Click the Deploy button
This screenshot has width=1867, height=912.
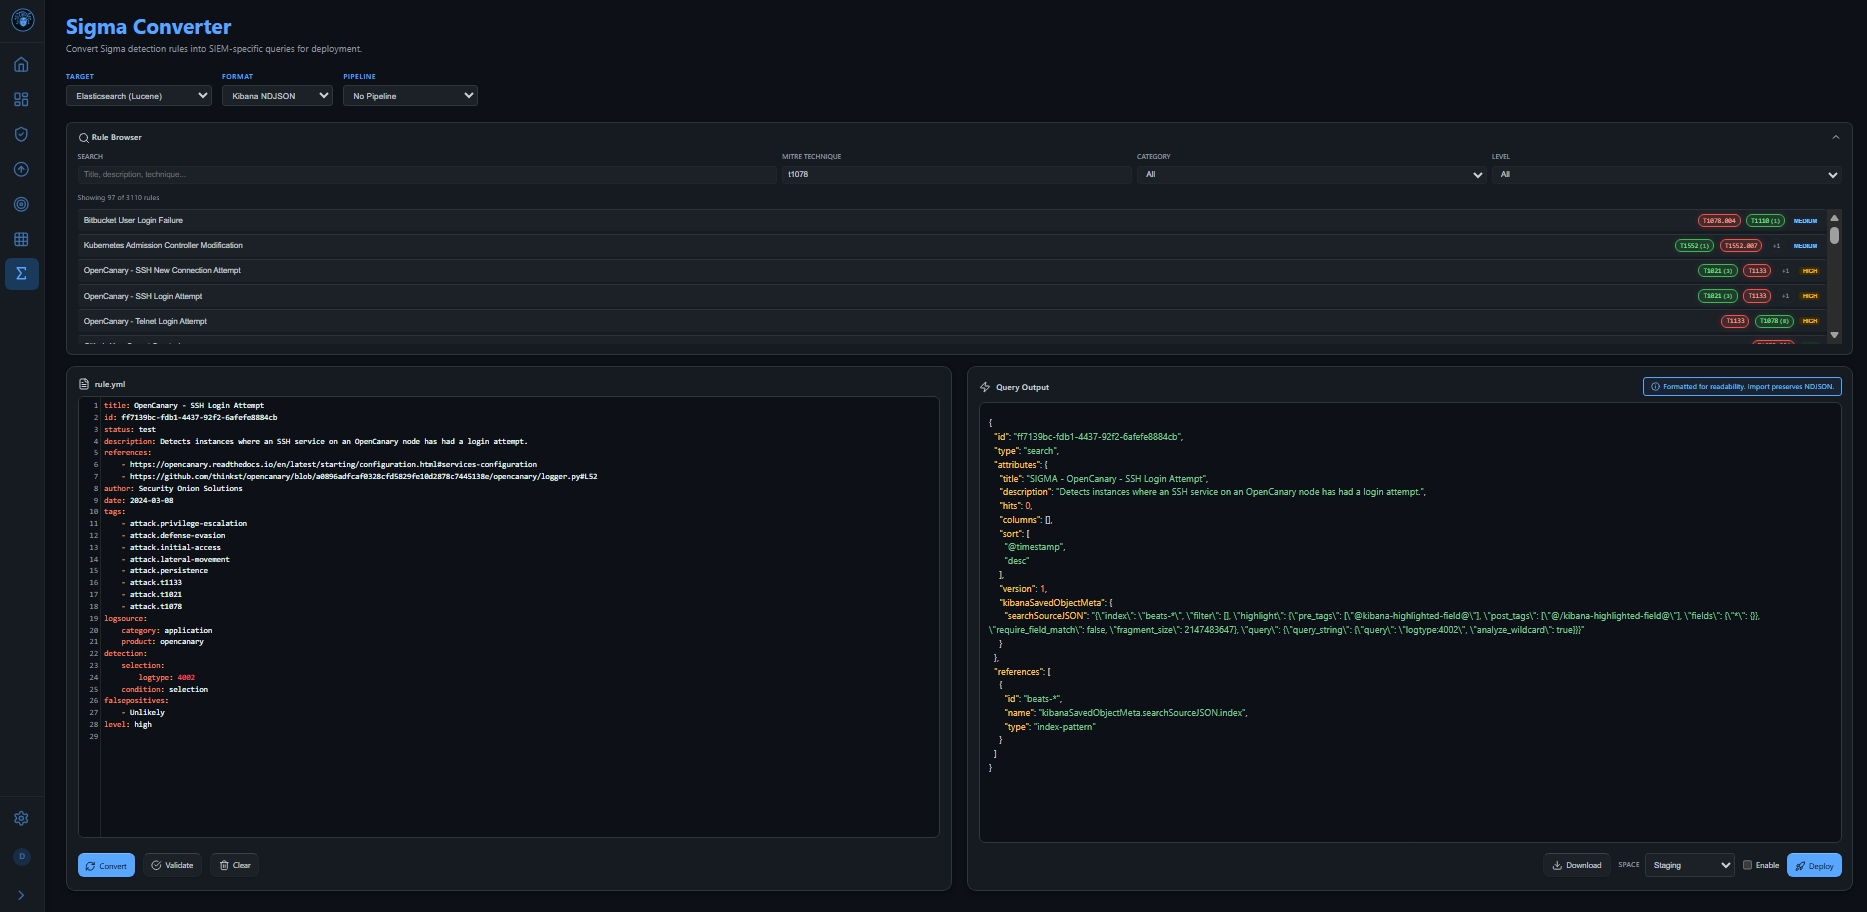[x=1813, y=866]
